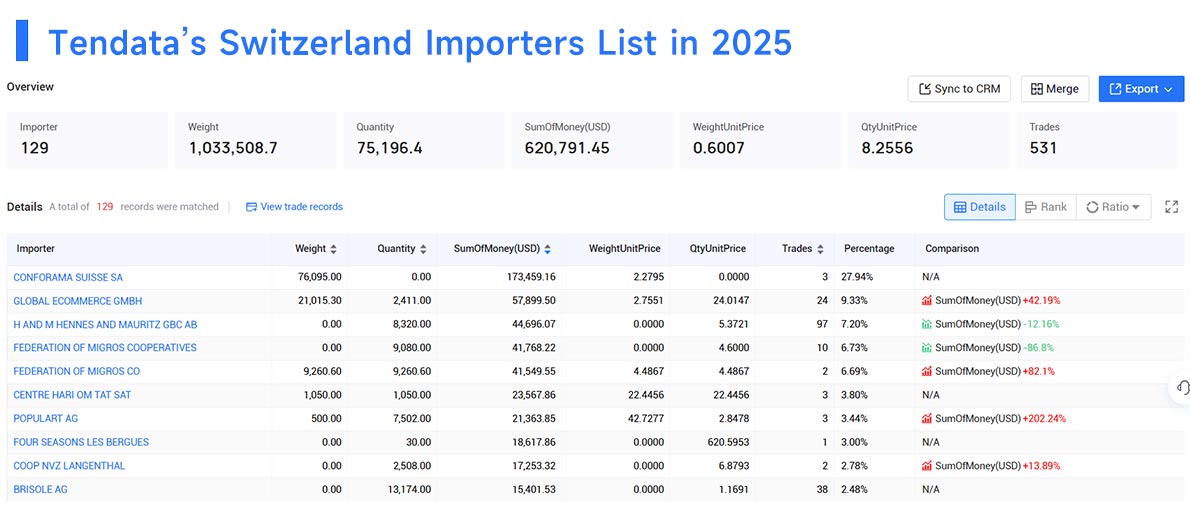Open the Export dropdown
The height and width of the screenshot is (512, 1190).
[1141, 89]
